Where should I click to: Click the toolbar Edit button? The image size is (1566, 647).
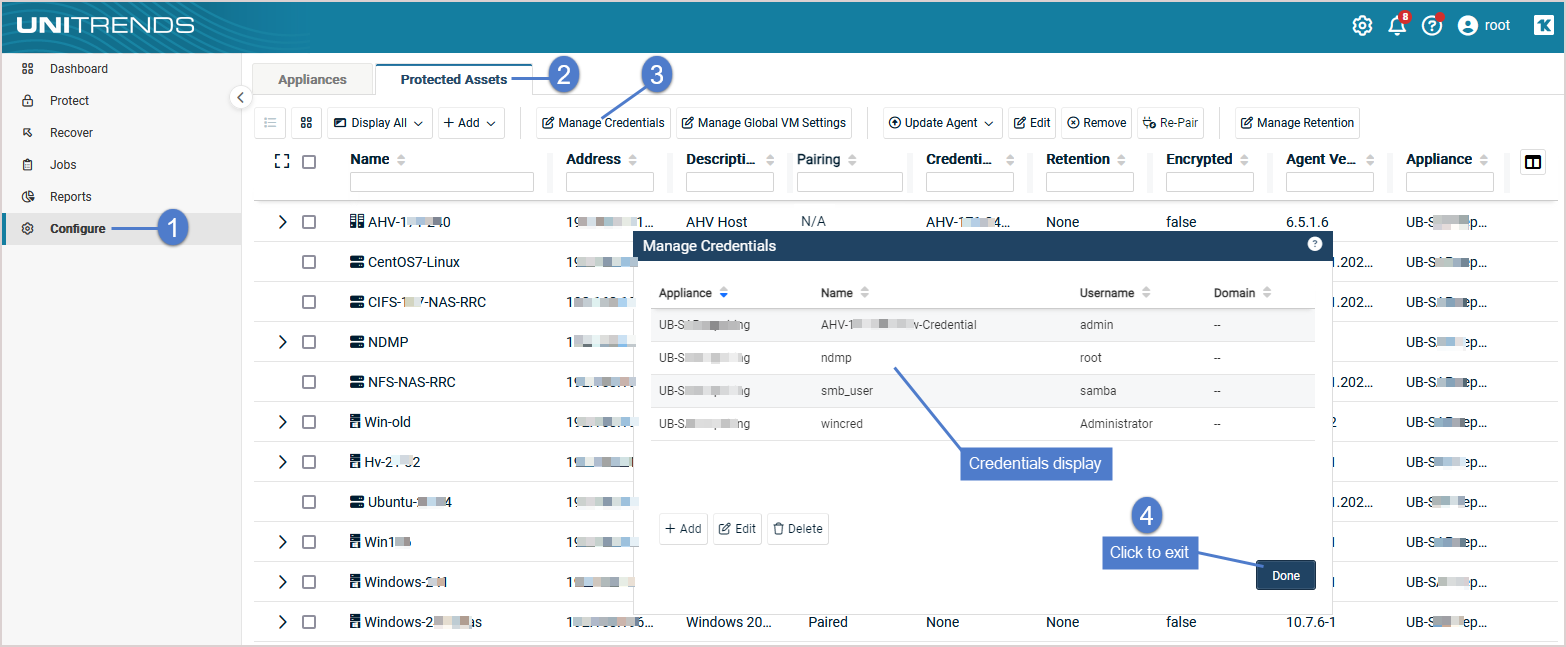tap(1032, 123)
